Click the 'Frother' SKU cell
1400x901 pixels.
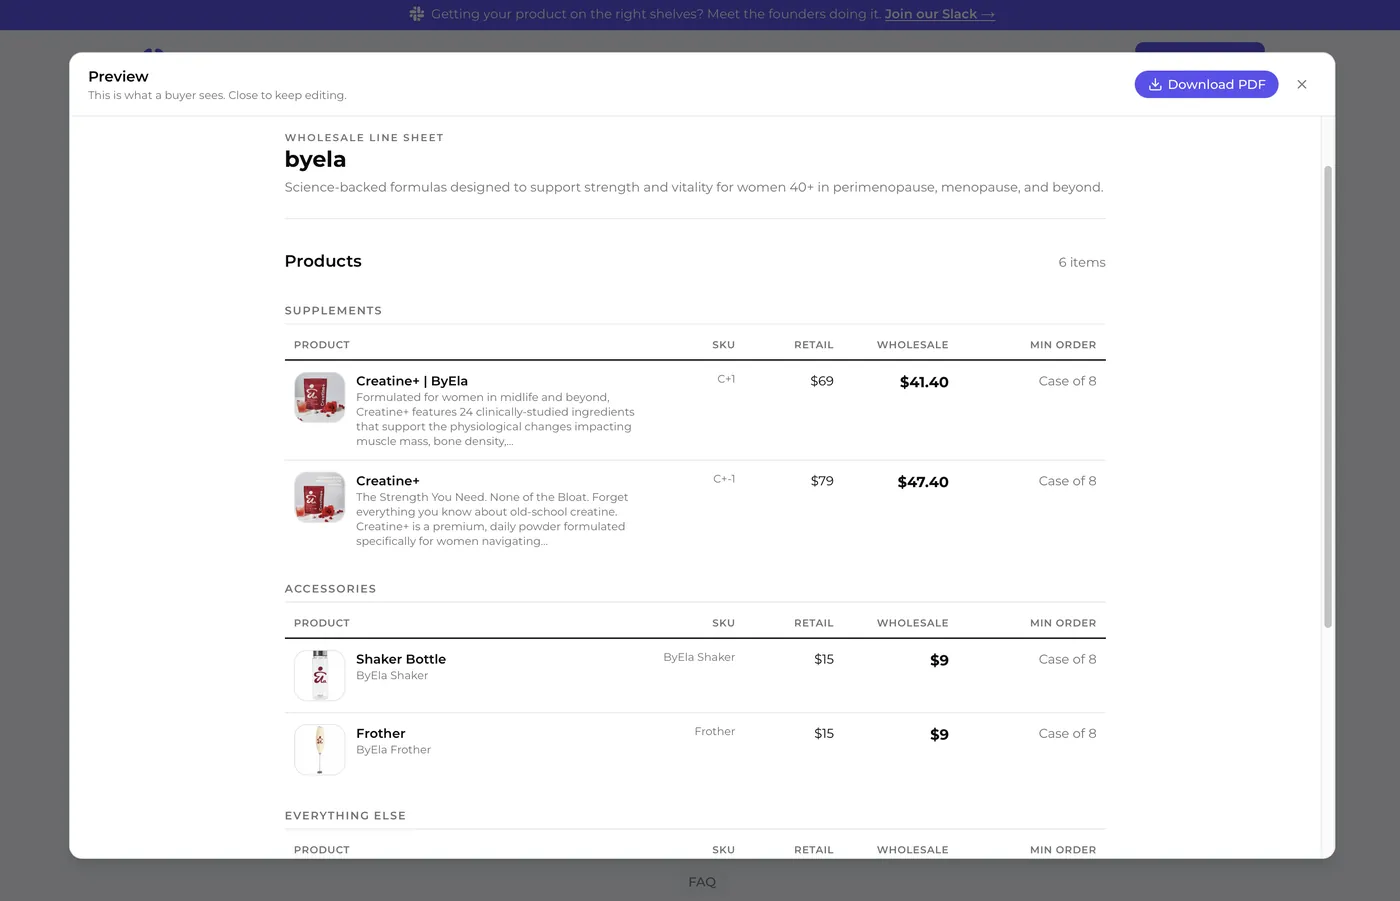click(x=715, y=731)
